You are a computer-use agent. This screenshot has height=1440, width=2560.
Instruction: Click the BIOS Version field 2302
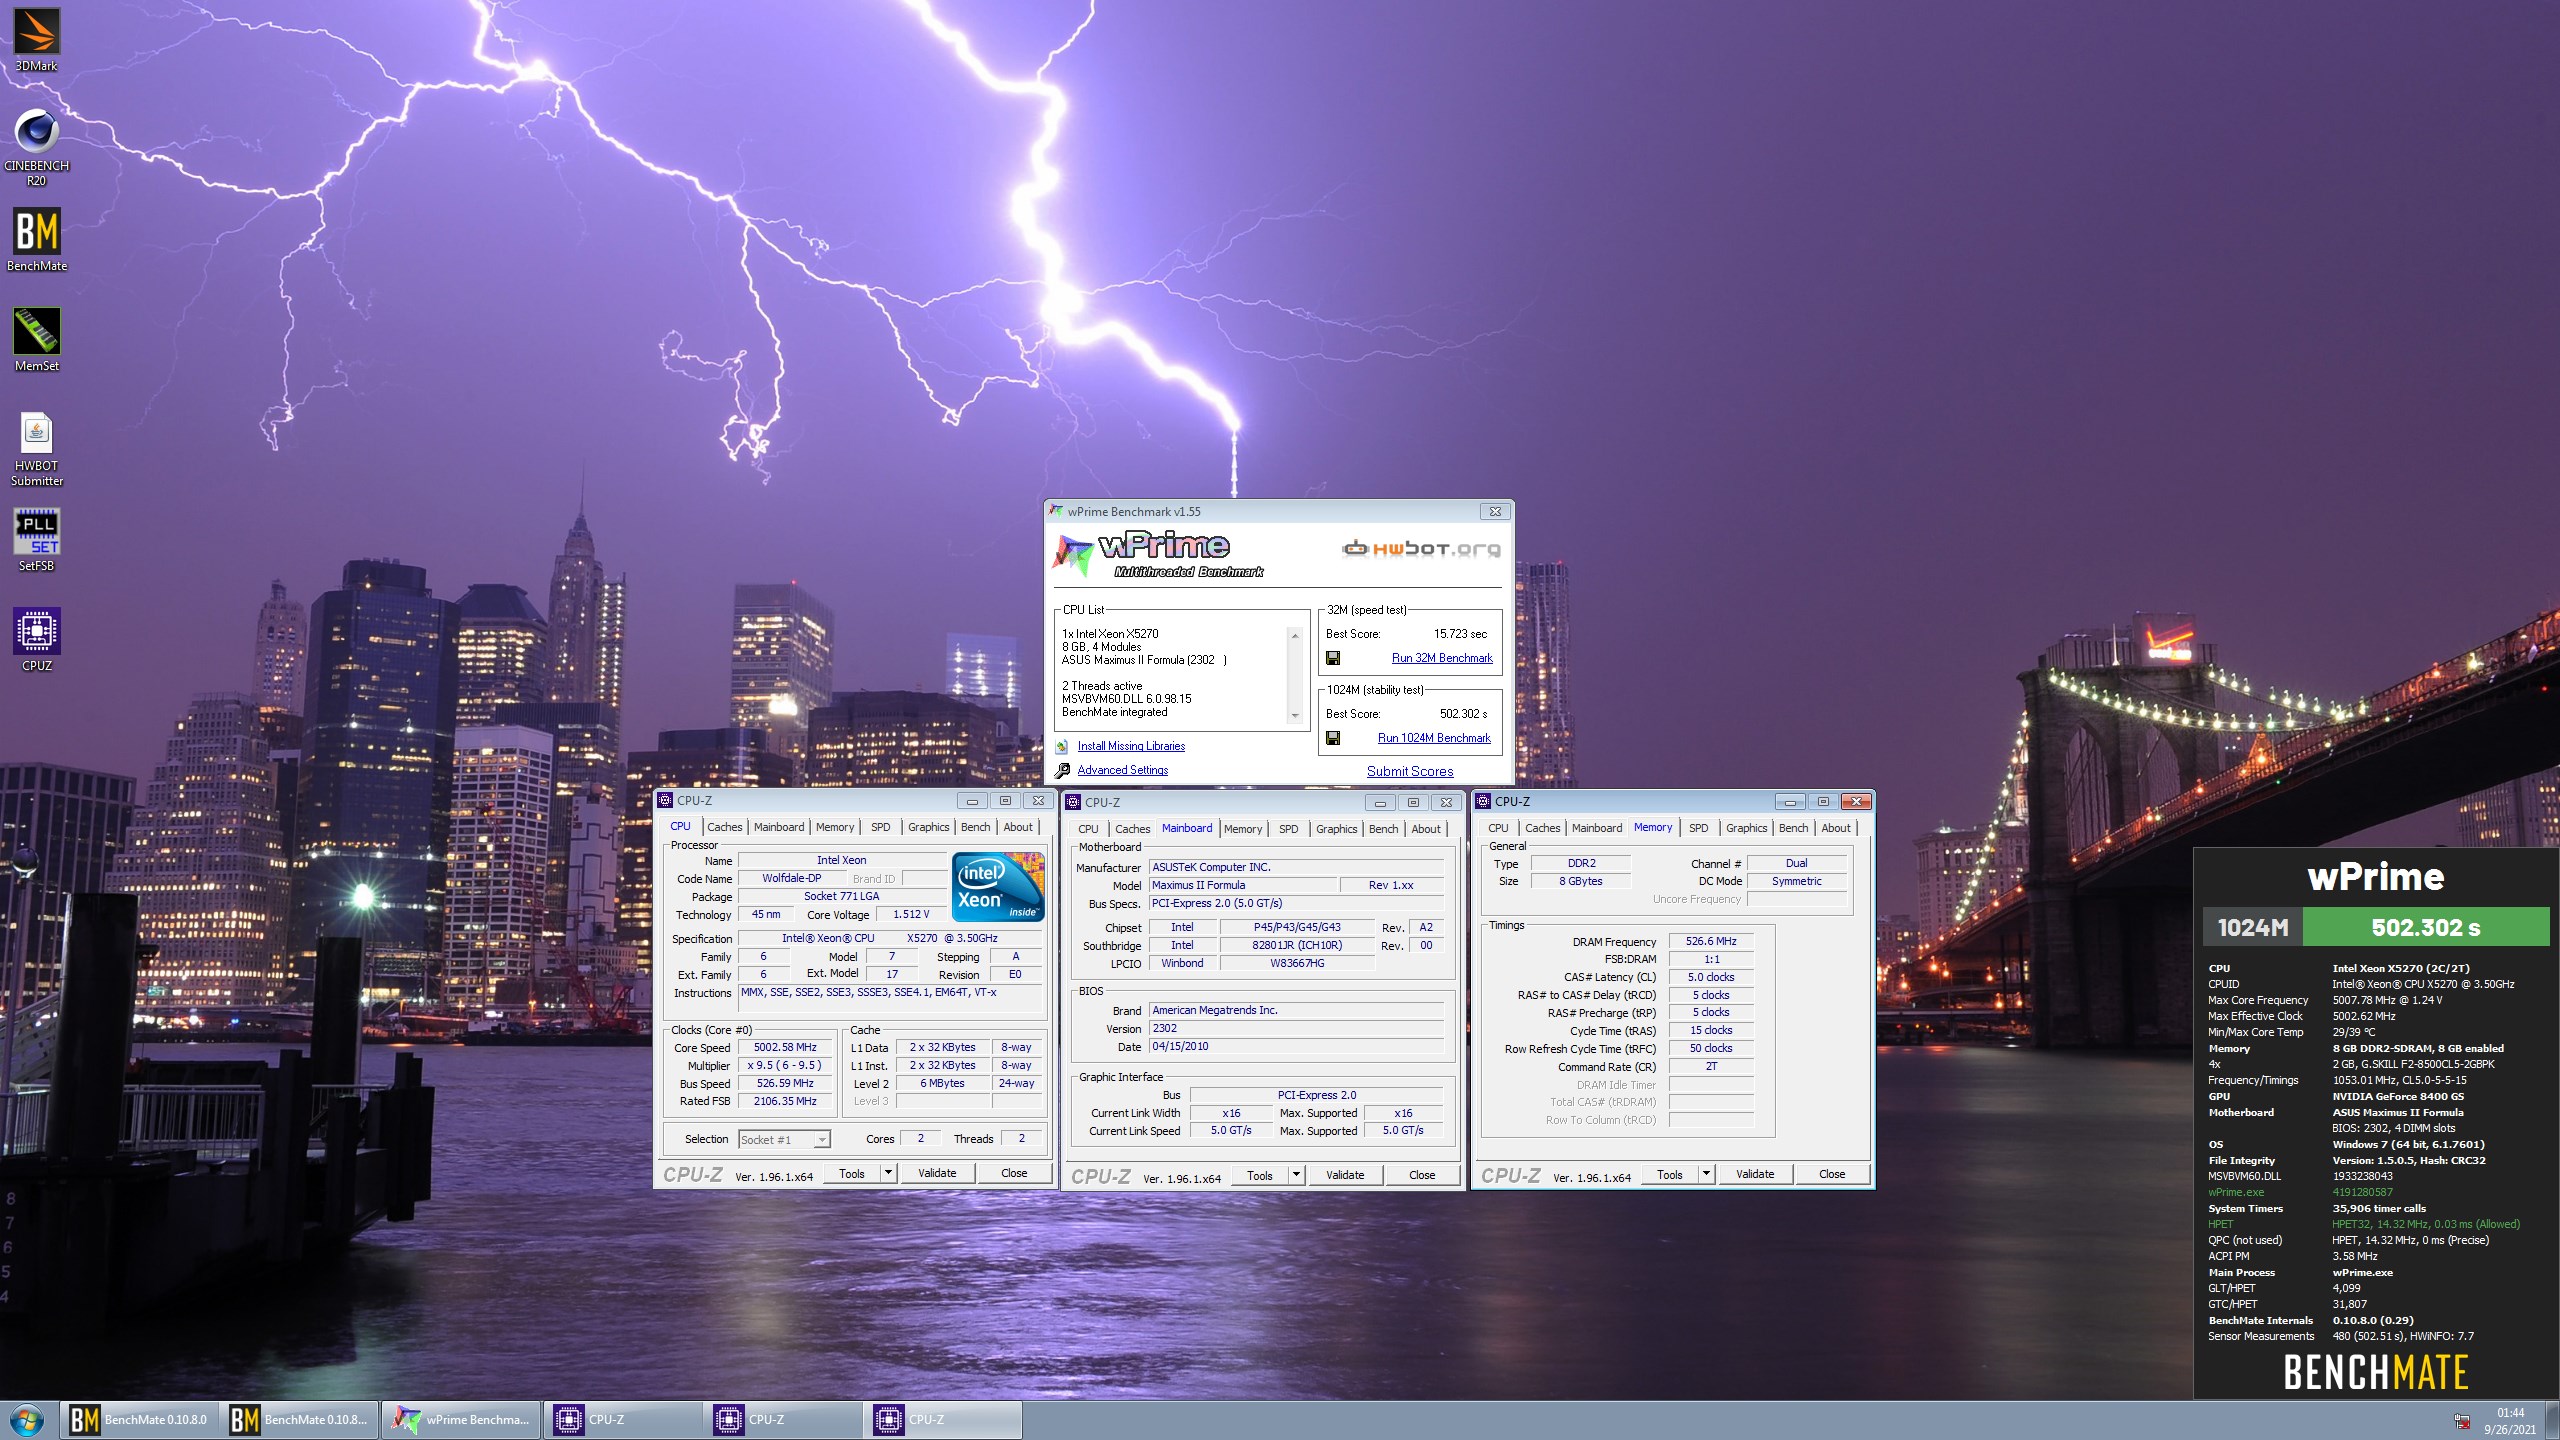(x=1297, y=1028)
